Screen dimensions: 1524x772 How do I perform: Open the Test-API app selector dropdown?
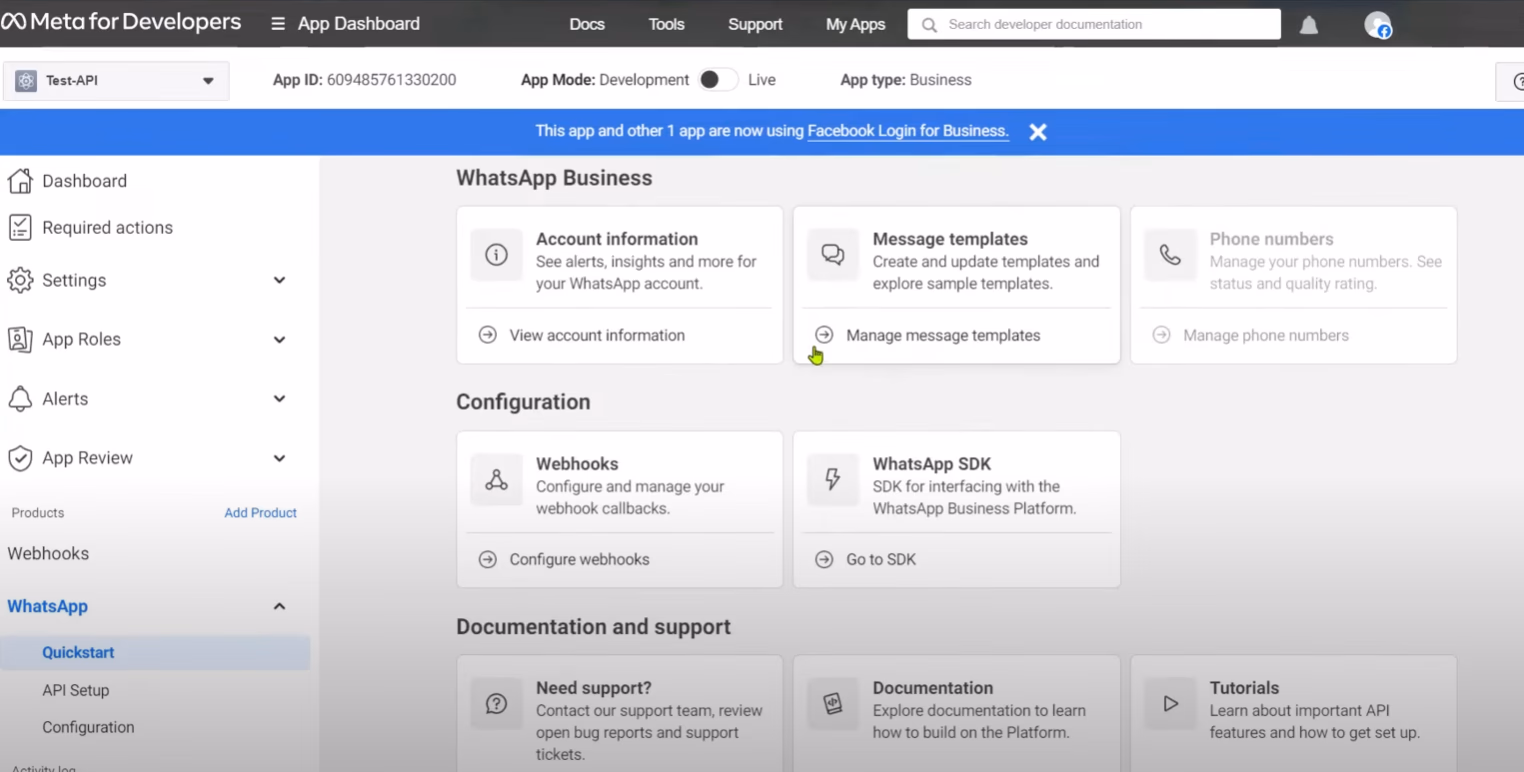point(116,81)
